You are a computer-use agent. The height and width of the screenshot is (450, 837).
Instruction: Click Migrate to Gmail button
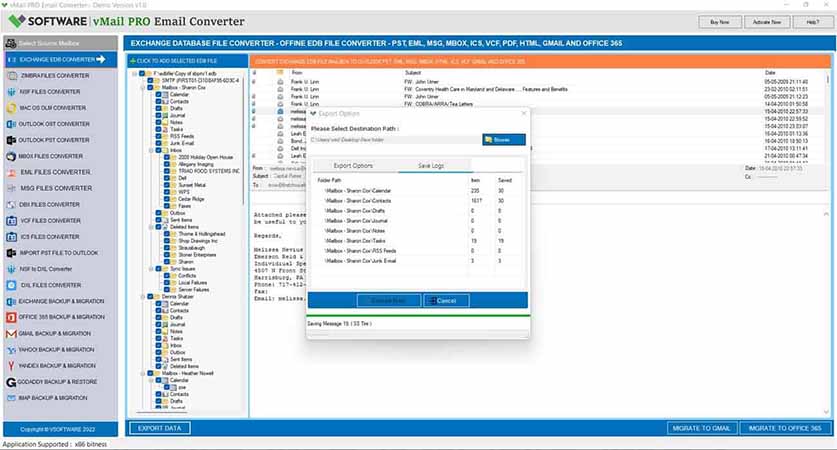702,428
